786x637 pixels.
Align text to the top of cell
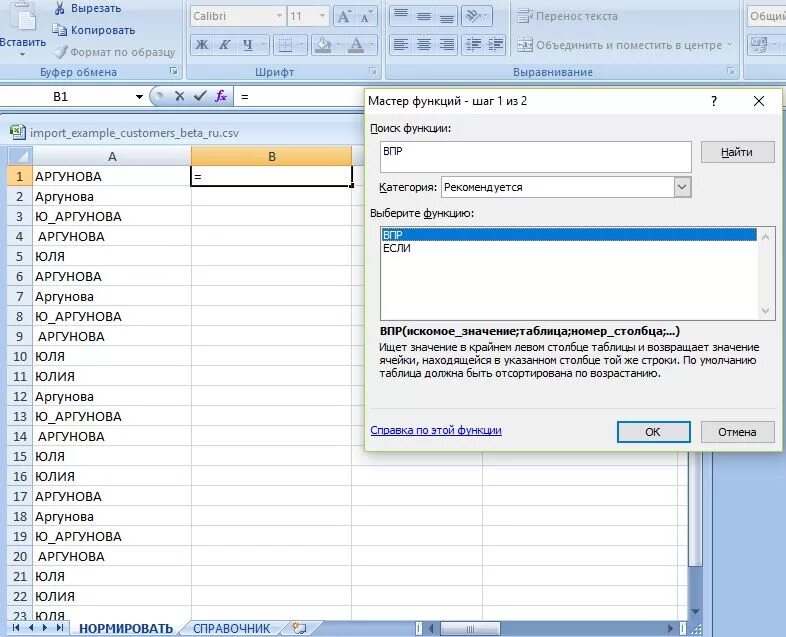tap(401, 17)
